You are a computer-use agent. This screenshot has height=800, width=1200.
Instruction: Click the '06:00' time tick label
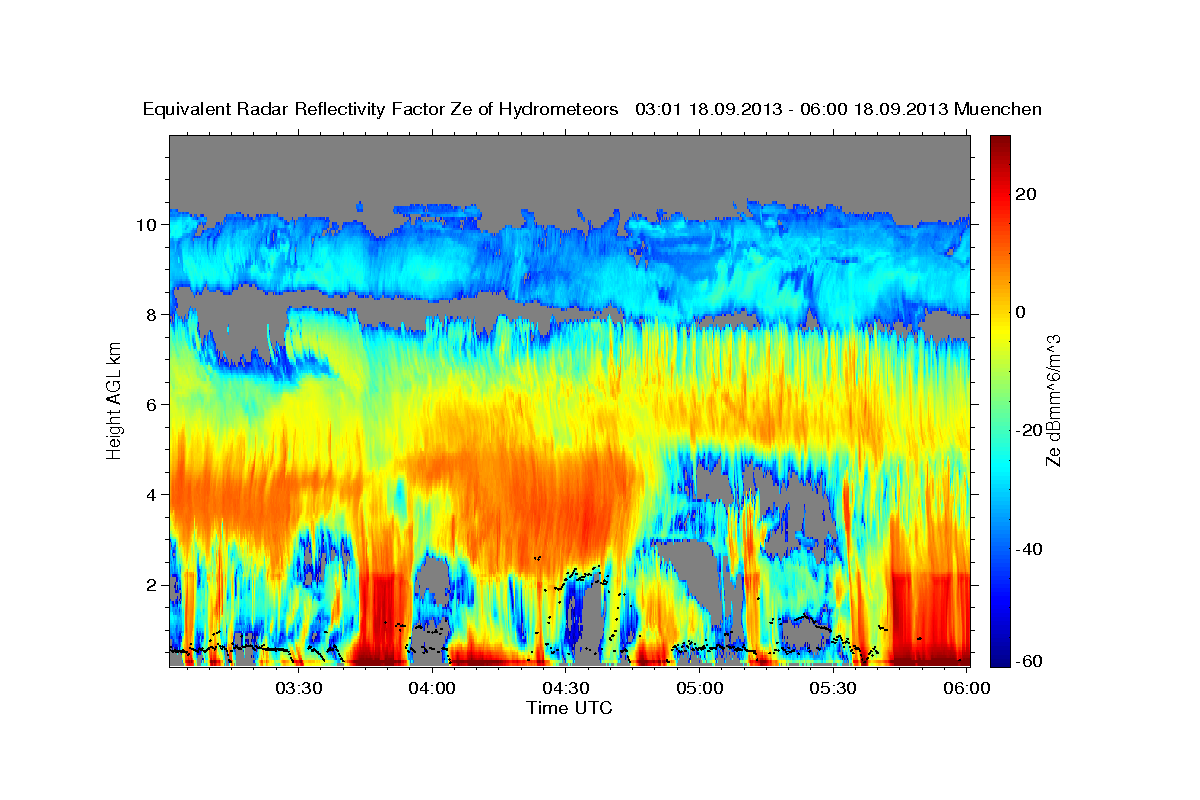(966, 688)
